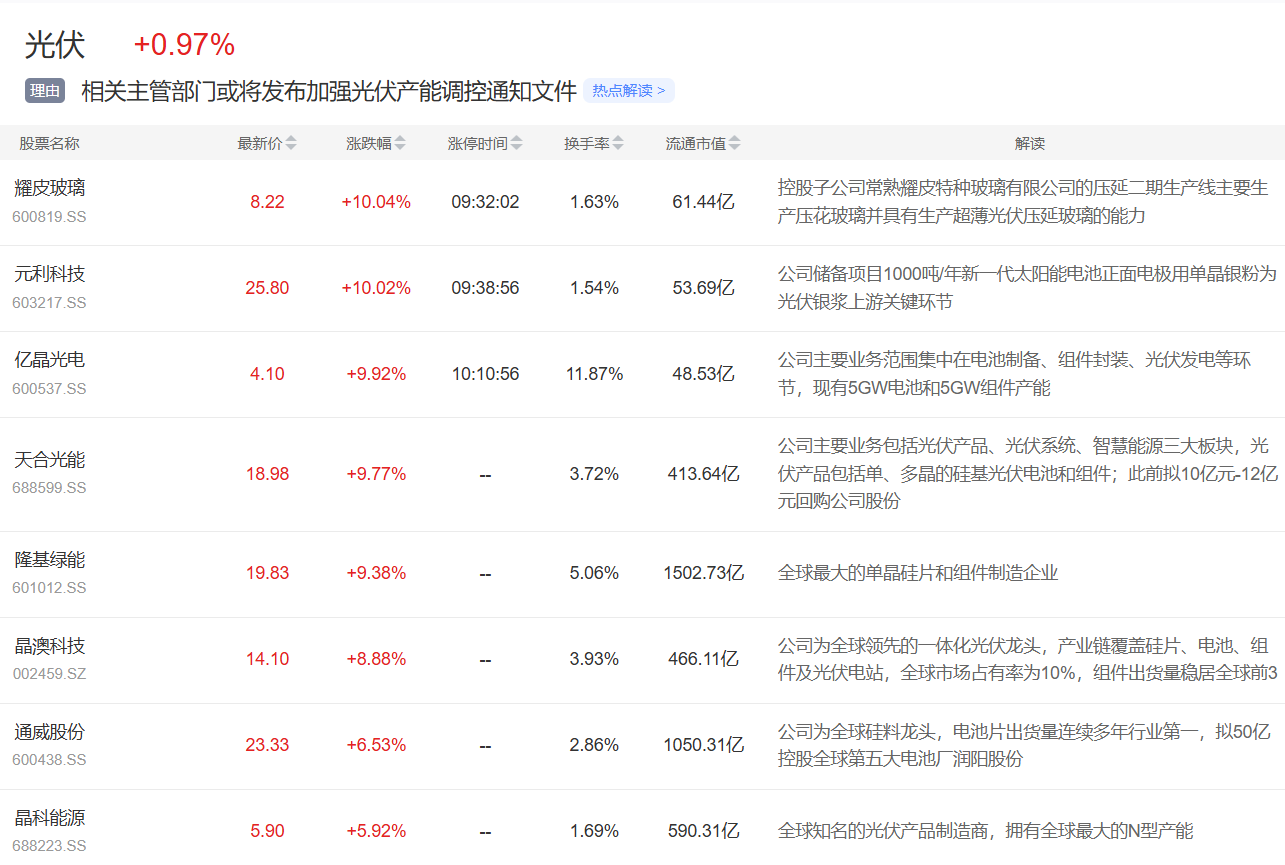Screen dimensions: 1285x865
Task: Click the change +8.88% for 晶澳科技
Action: [x=376, y=660]
